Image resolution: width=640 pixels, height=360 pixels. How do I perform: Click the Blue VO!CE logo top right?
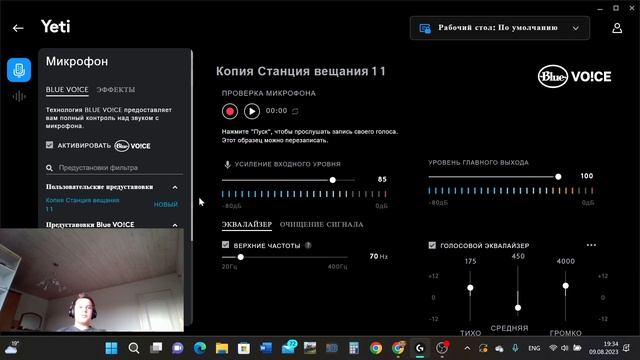574,76
